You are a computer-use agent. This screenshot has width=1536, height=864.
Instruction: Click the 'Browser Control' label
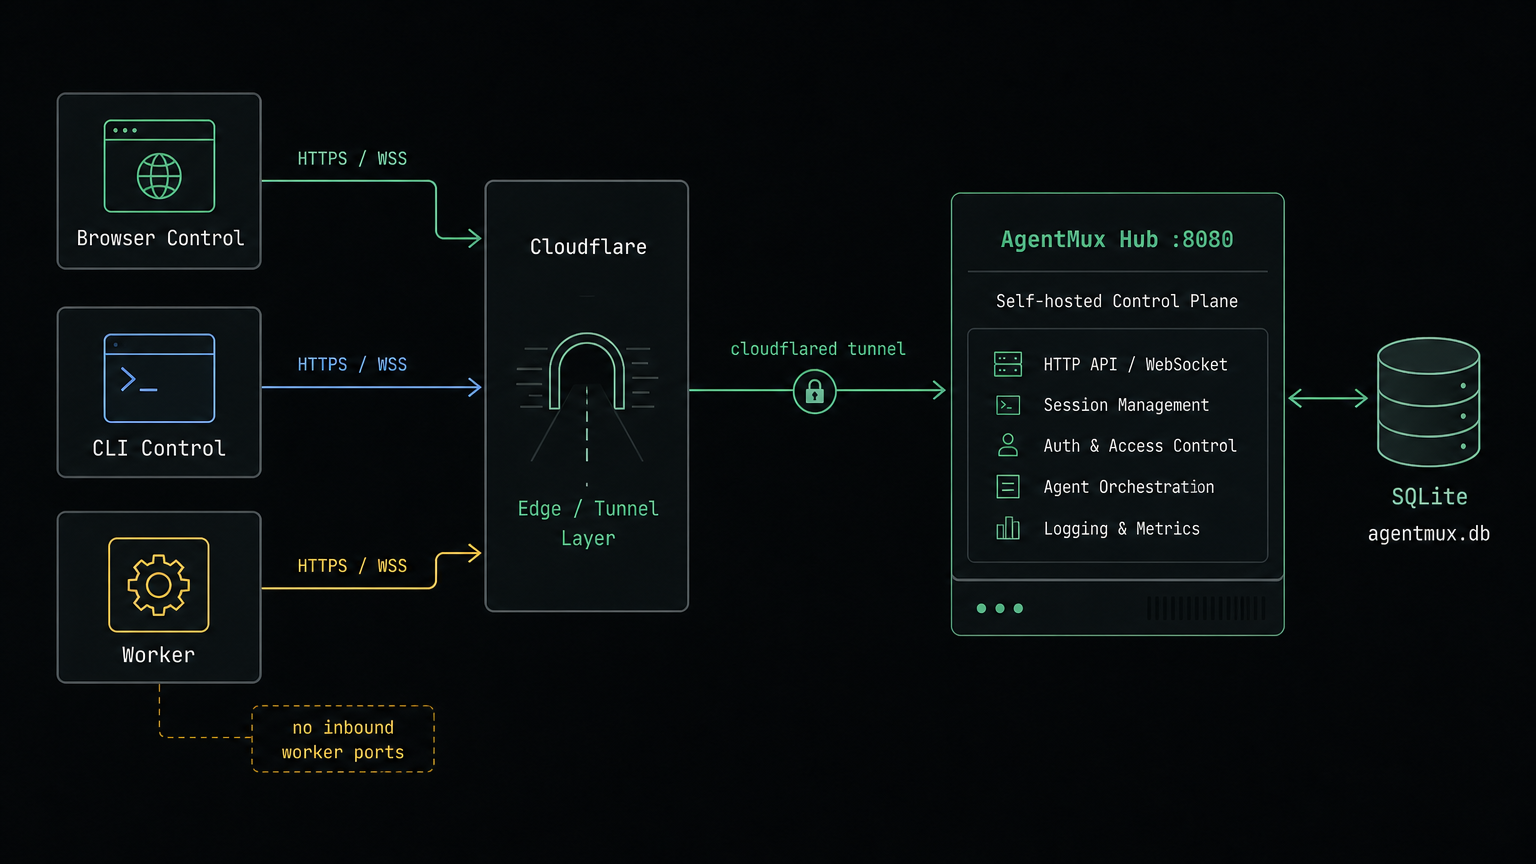pos(160,238)
